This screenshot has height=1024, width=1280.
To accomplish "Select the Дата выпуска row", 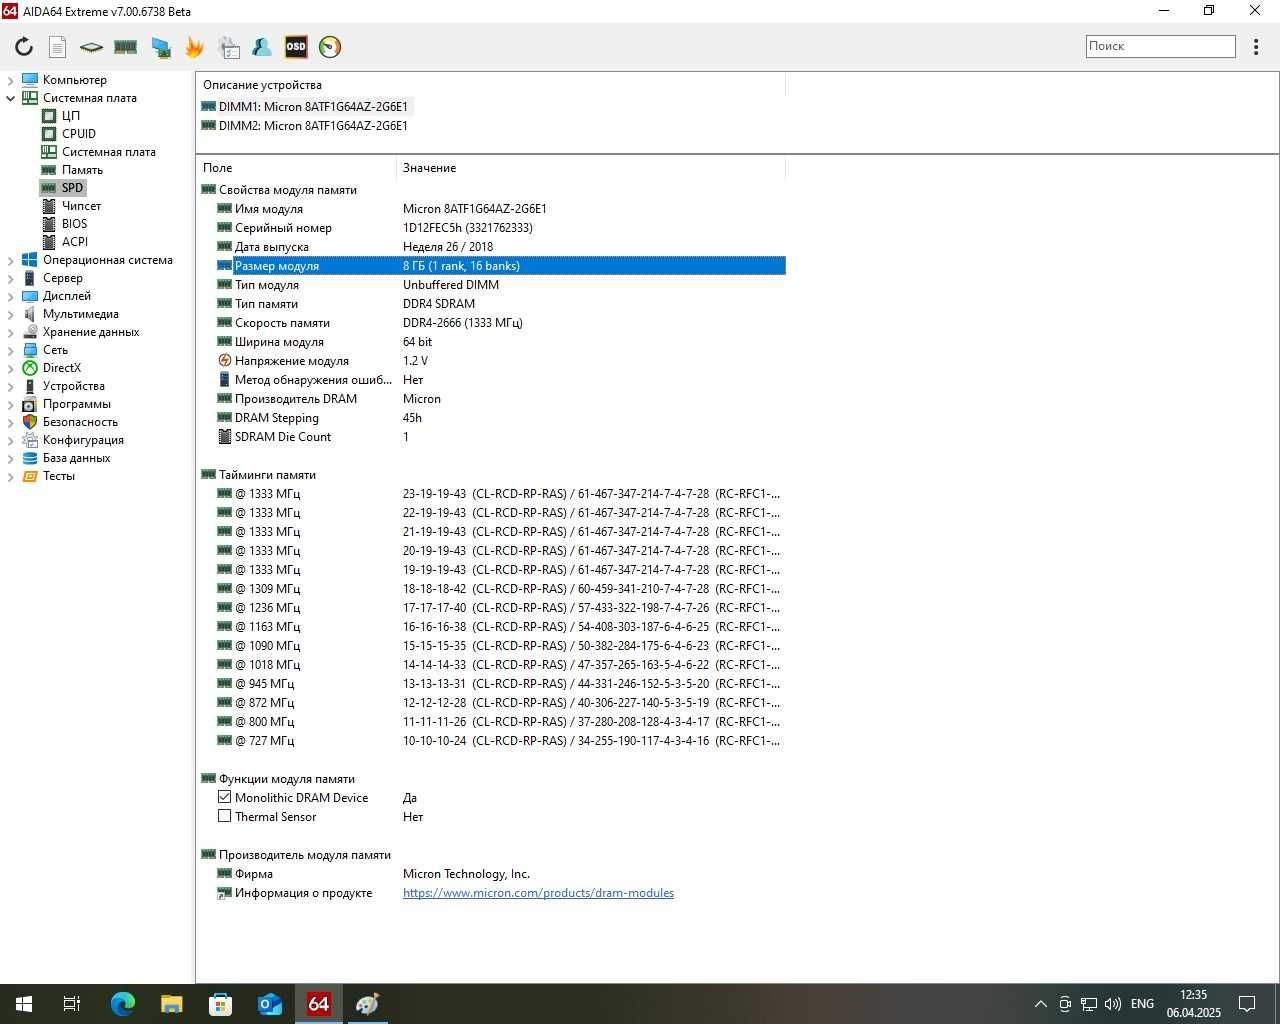I will coord(500,247).
